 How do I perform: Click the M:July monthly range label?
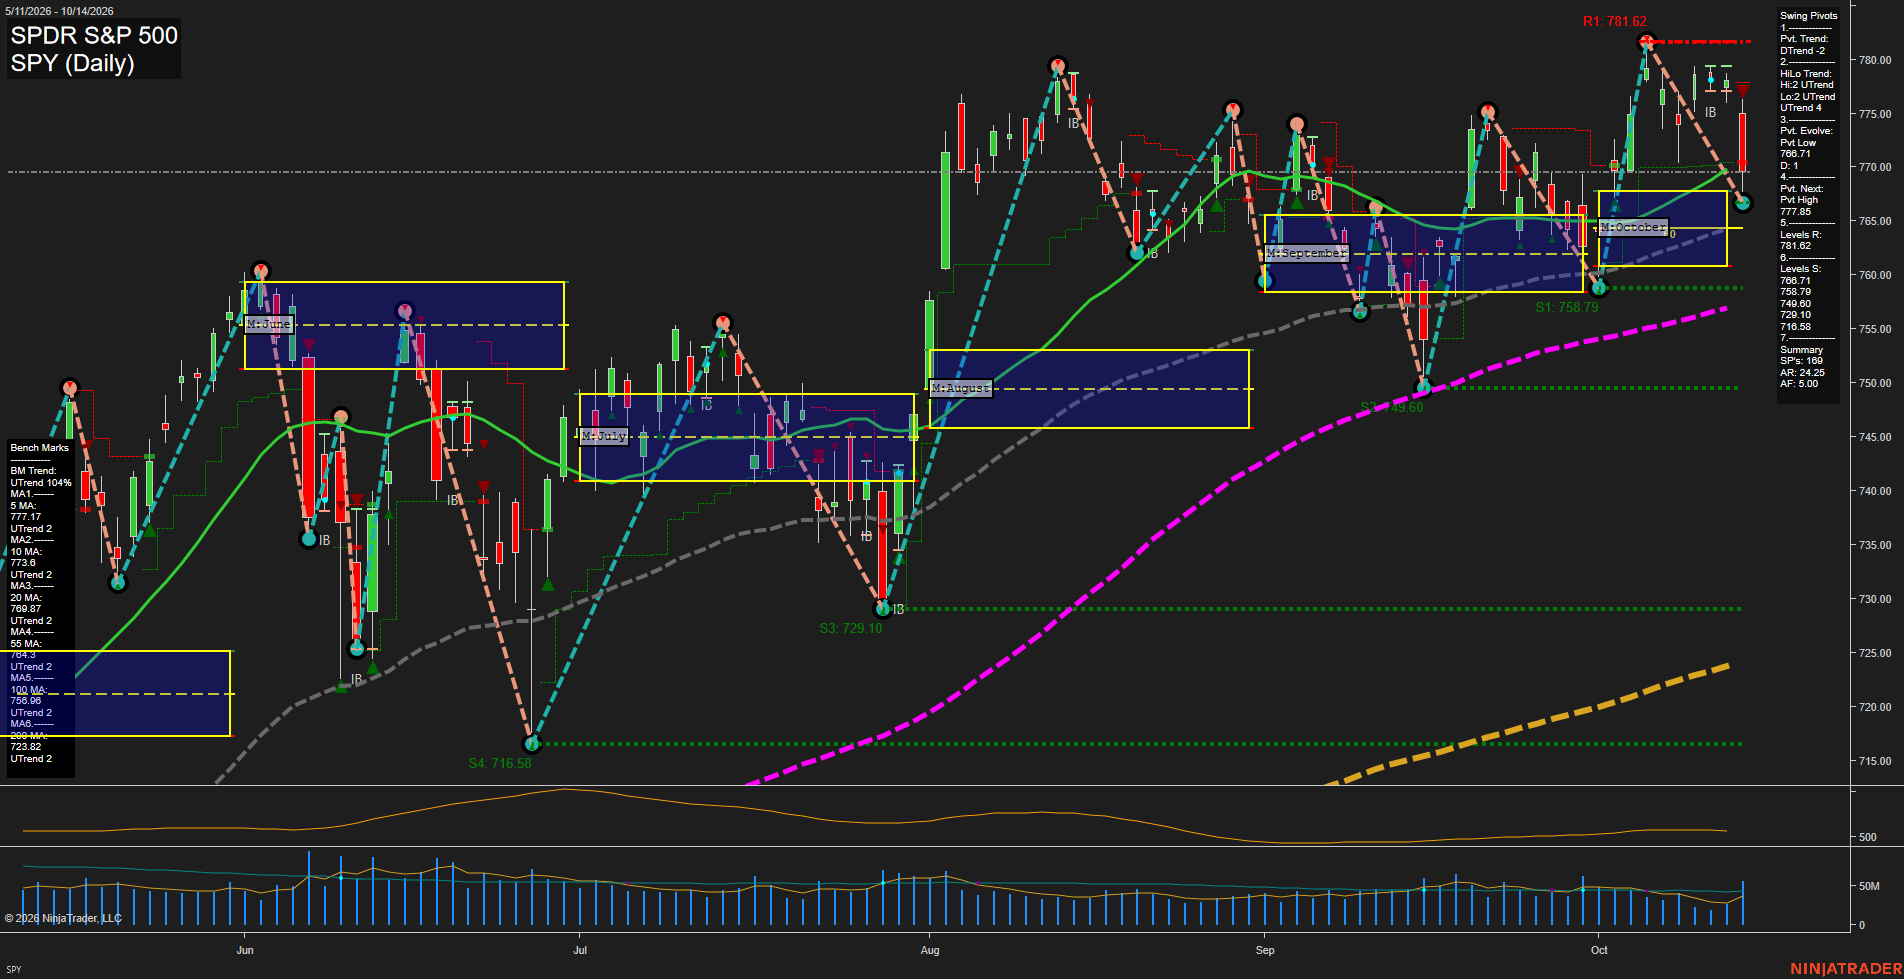604,436
